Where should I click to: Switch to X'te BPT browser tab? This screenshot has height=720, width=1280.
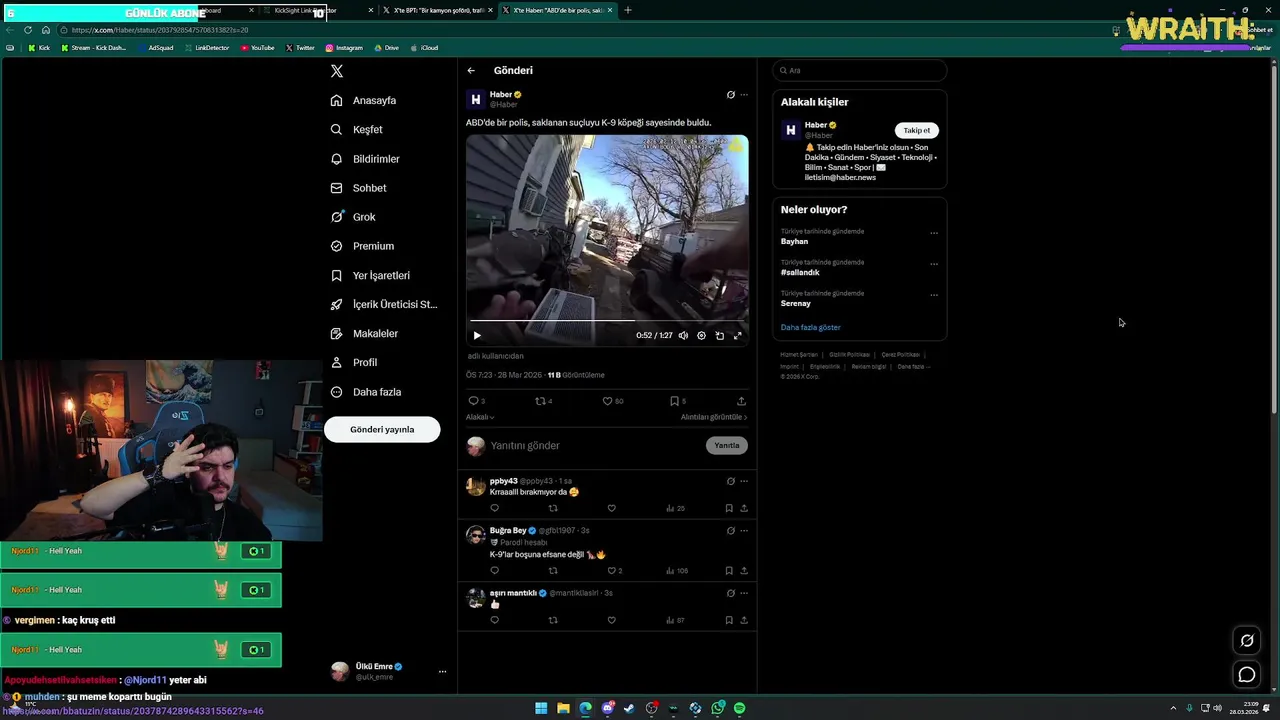pyautogui.click(x=438, y=10)
